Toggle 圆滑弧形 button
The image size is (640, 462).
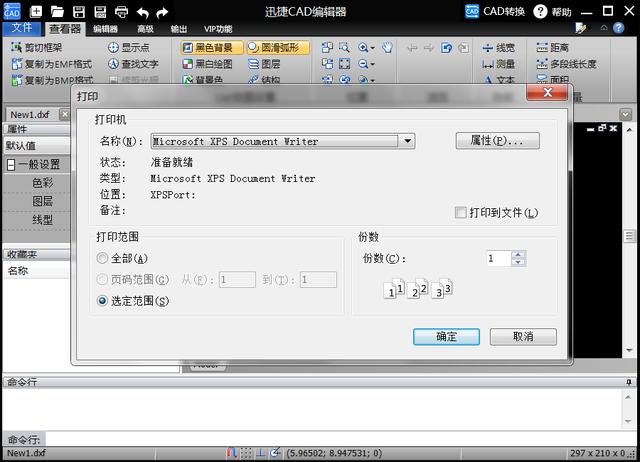pyautogui.click(x=278, y=48)
